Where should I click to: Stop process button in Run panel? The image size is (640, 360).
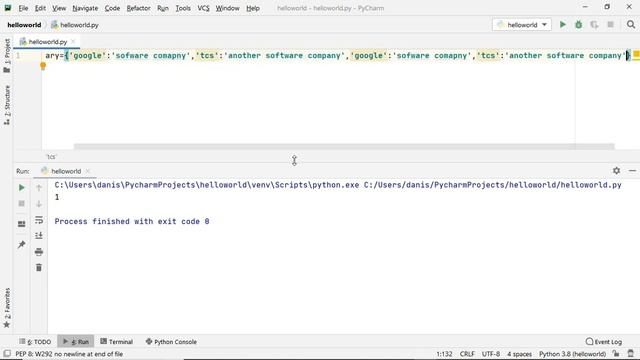tap(22, 204)
